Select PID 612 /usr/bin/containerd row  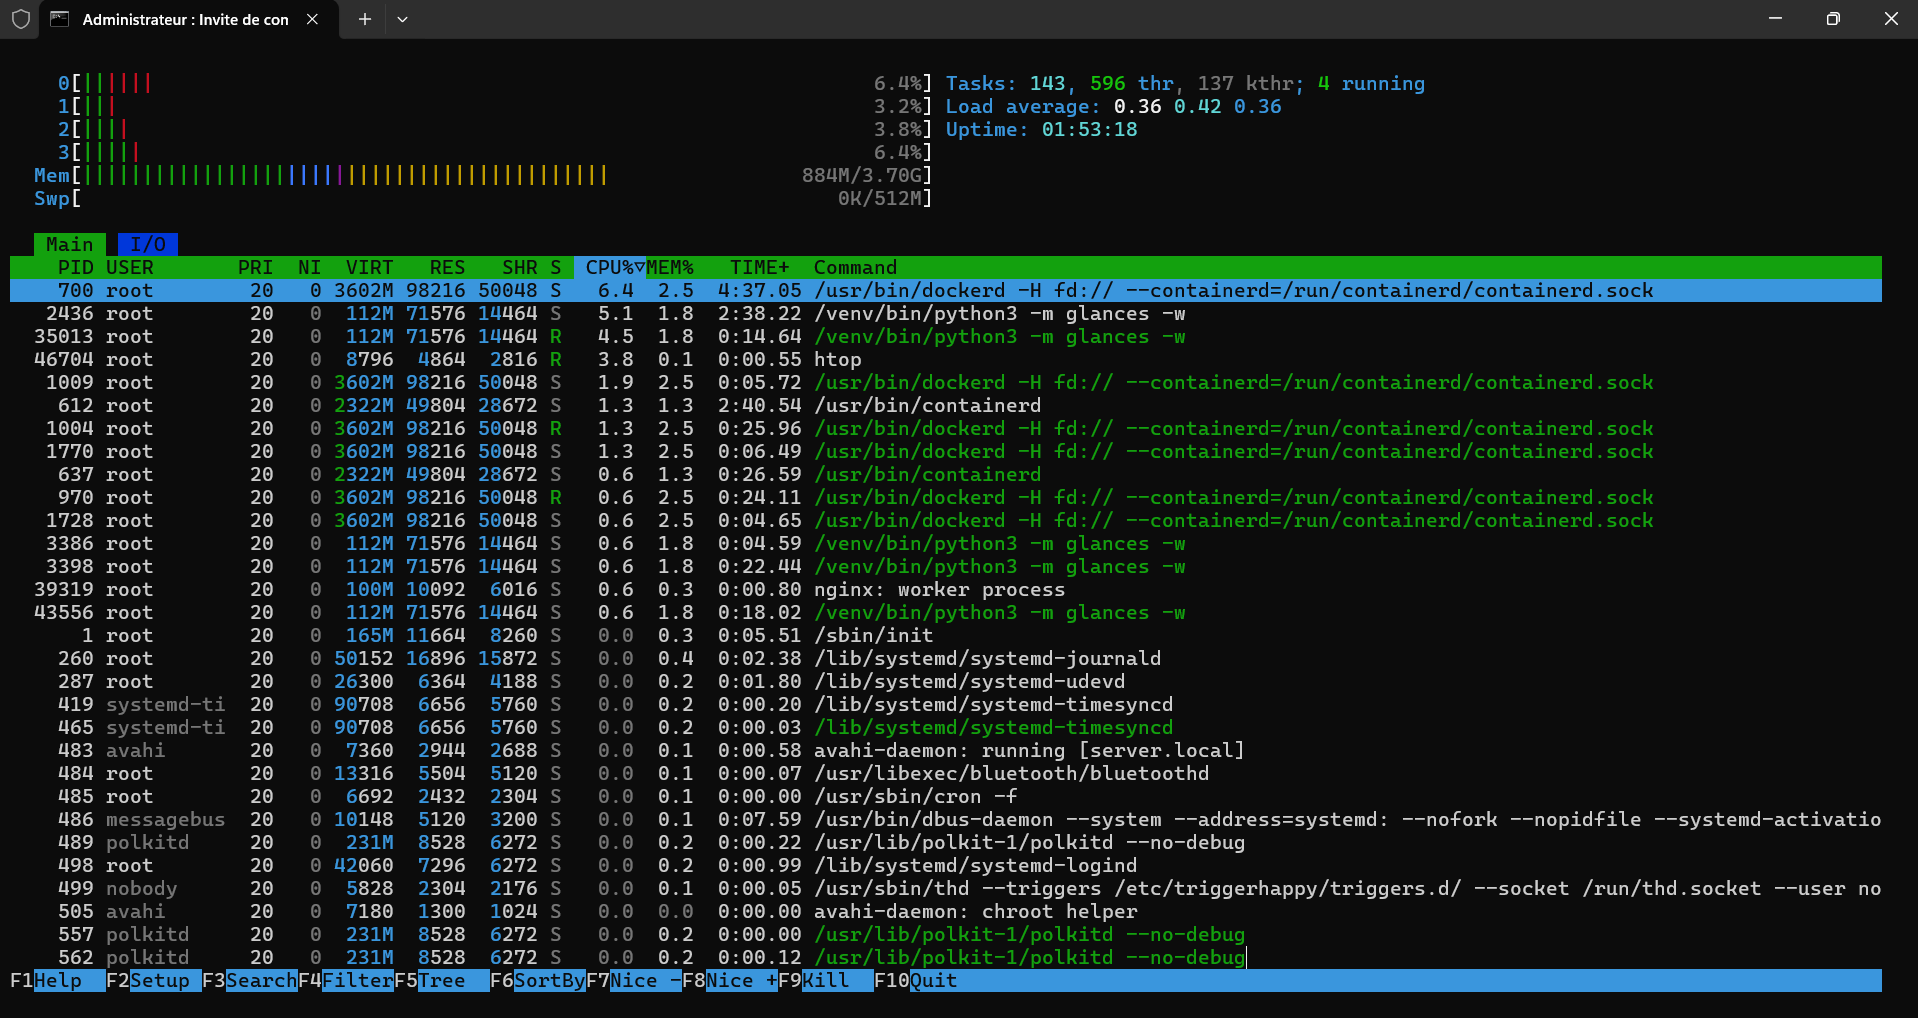(x=946, y=405)
